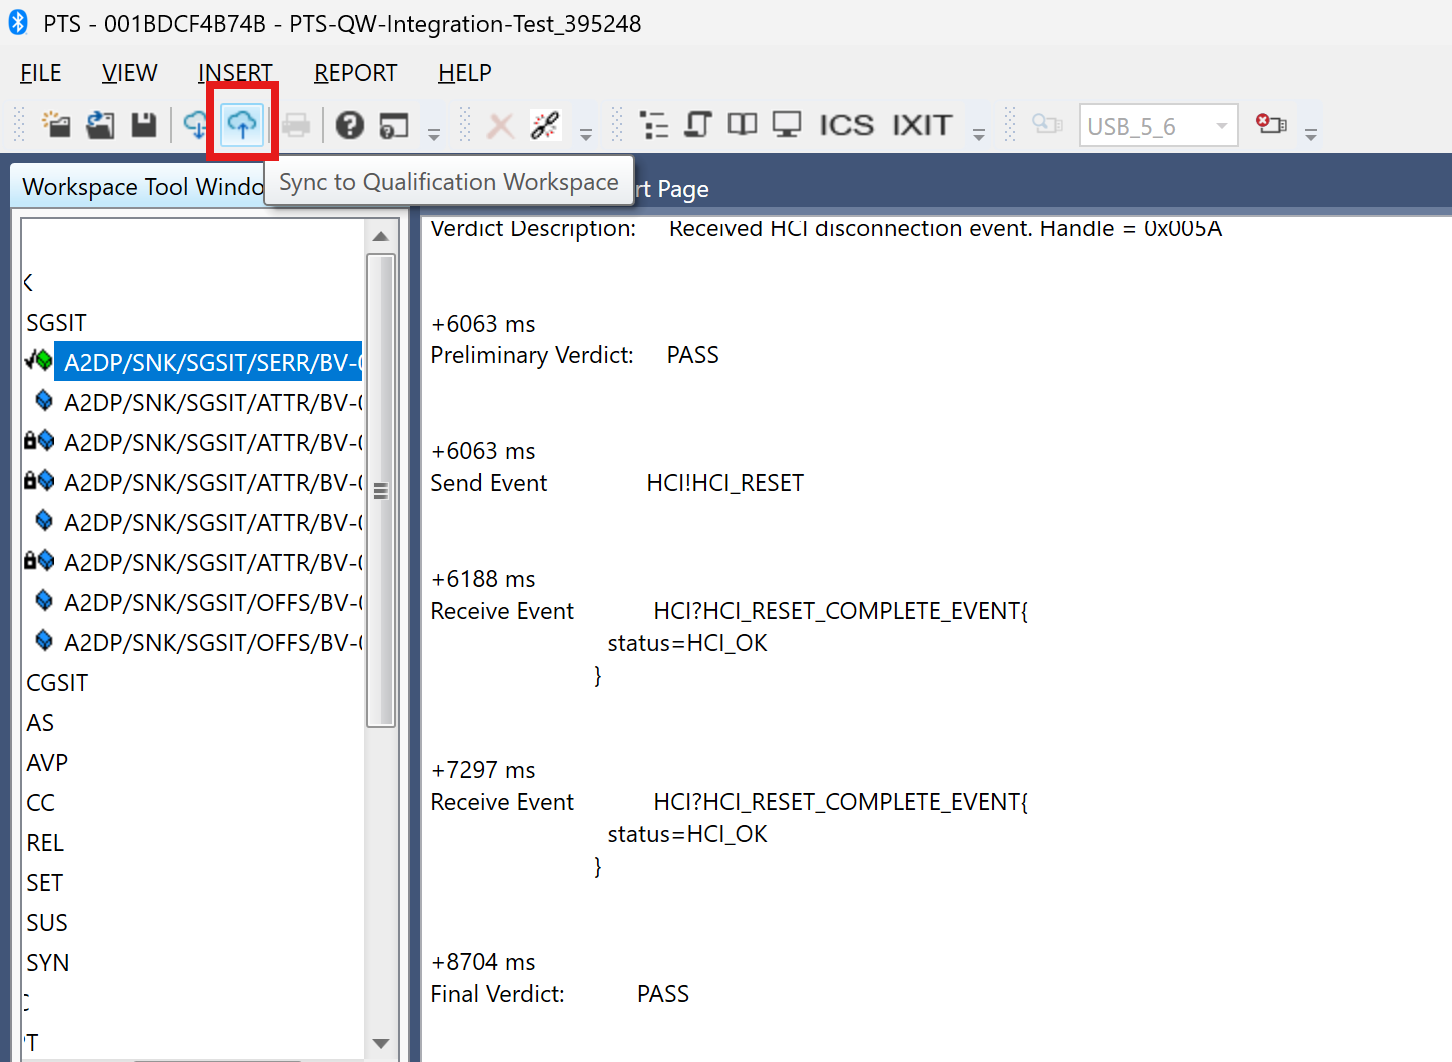The image size is (1452, 1062).
Task: Open the USB_5_6 device dropdown
Action: [x=1159, y=126]
